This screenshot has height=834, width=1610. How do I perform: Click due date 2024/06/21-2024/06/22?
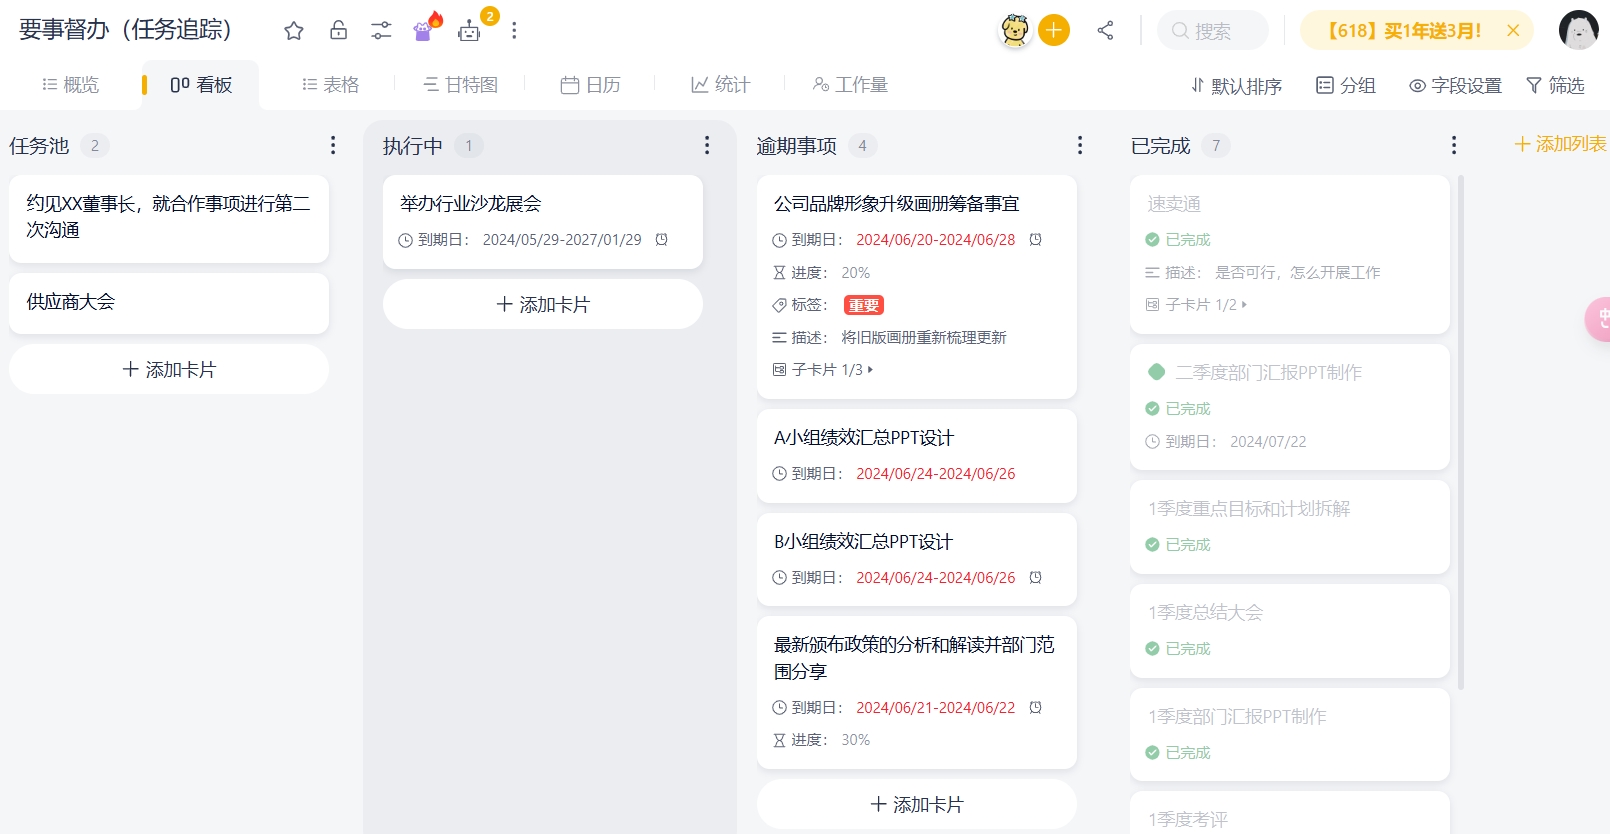point(935,708)
